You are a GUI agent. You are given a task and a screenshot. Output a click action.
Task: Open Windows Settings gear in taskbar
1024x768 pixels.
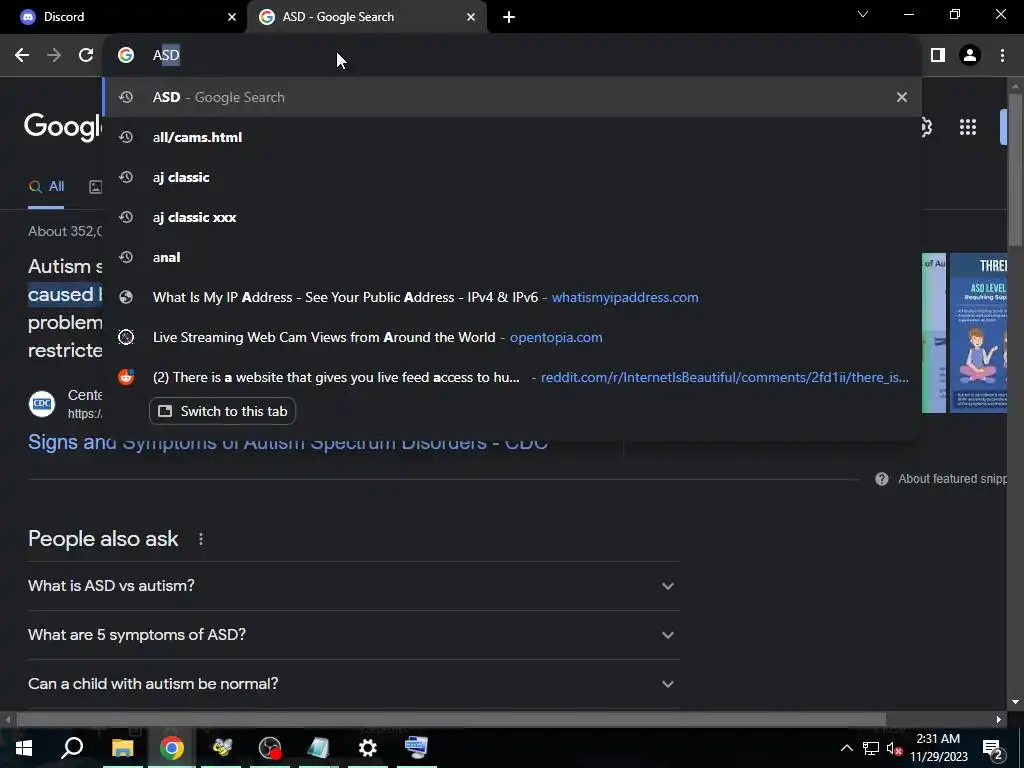(368, 748)
